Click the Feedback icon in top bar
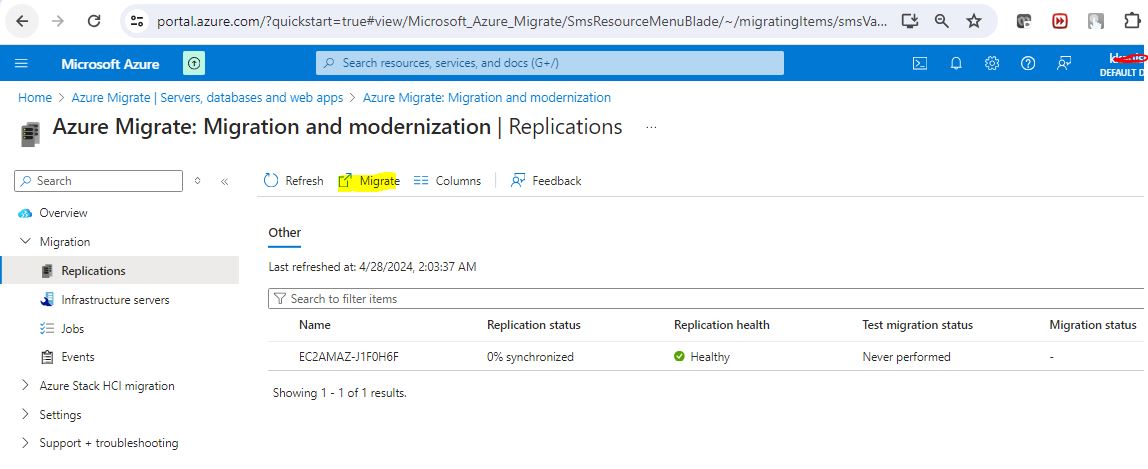 [1064, 63]
